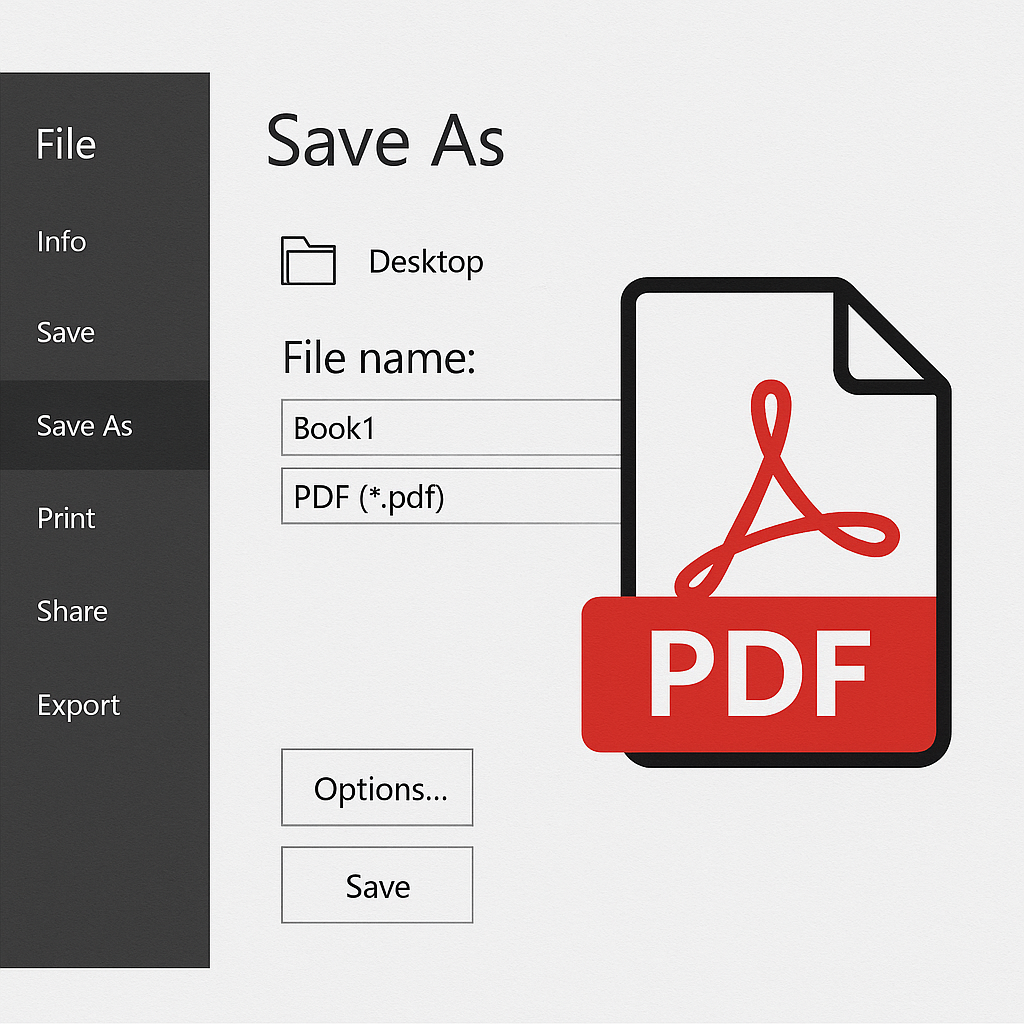Open the Print page
The width and height of the screenshot is (1024, 1024).
66,518
